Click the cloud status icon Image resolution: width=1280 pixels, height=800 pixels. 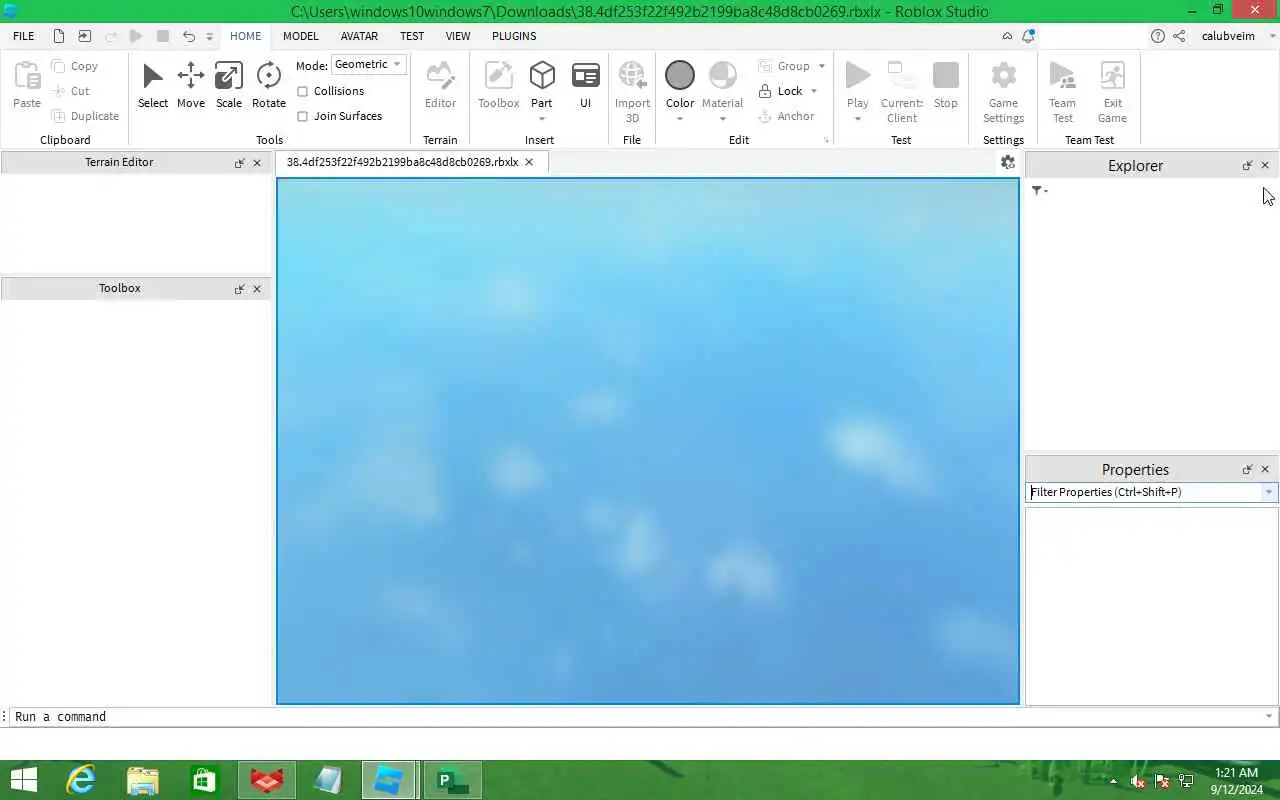1007,36
